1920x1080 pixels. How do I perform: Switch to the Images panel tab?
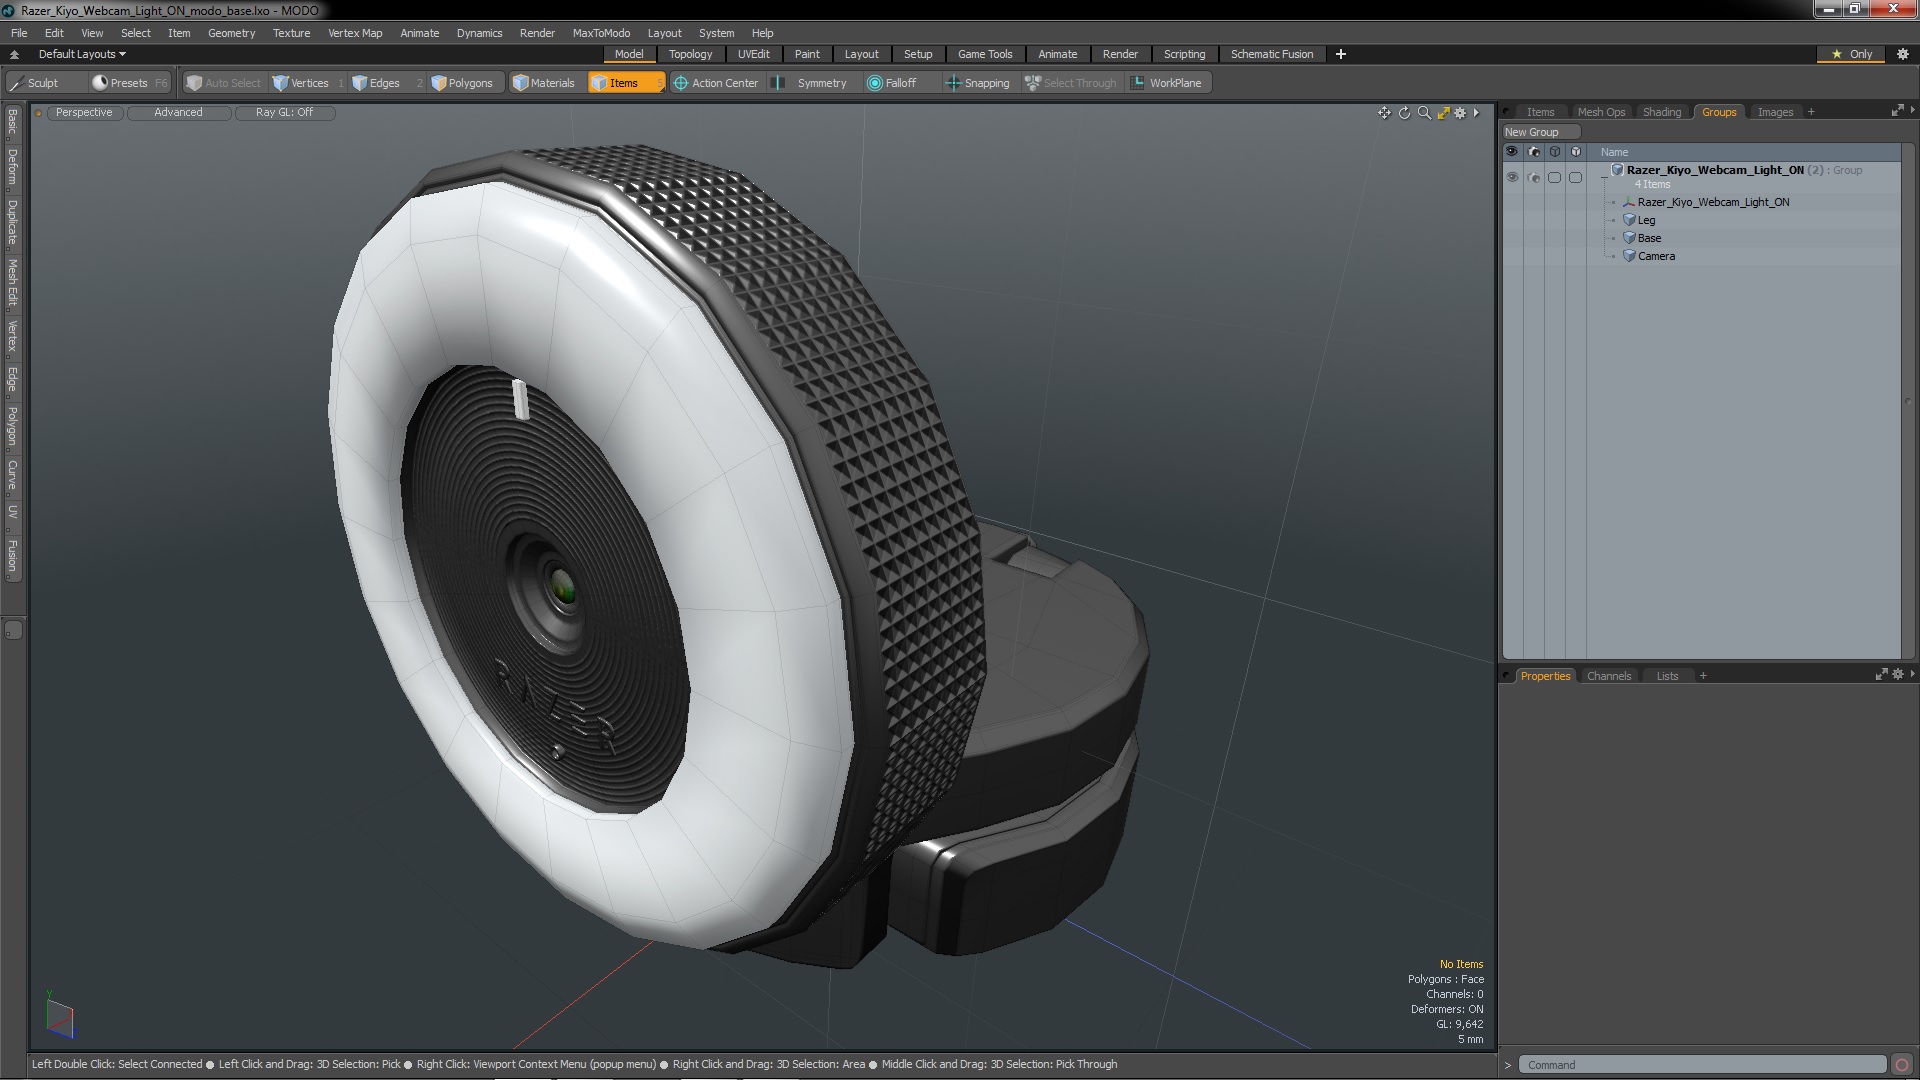[1775, 112]
